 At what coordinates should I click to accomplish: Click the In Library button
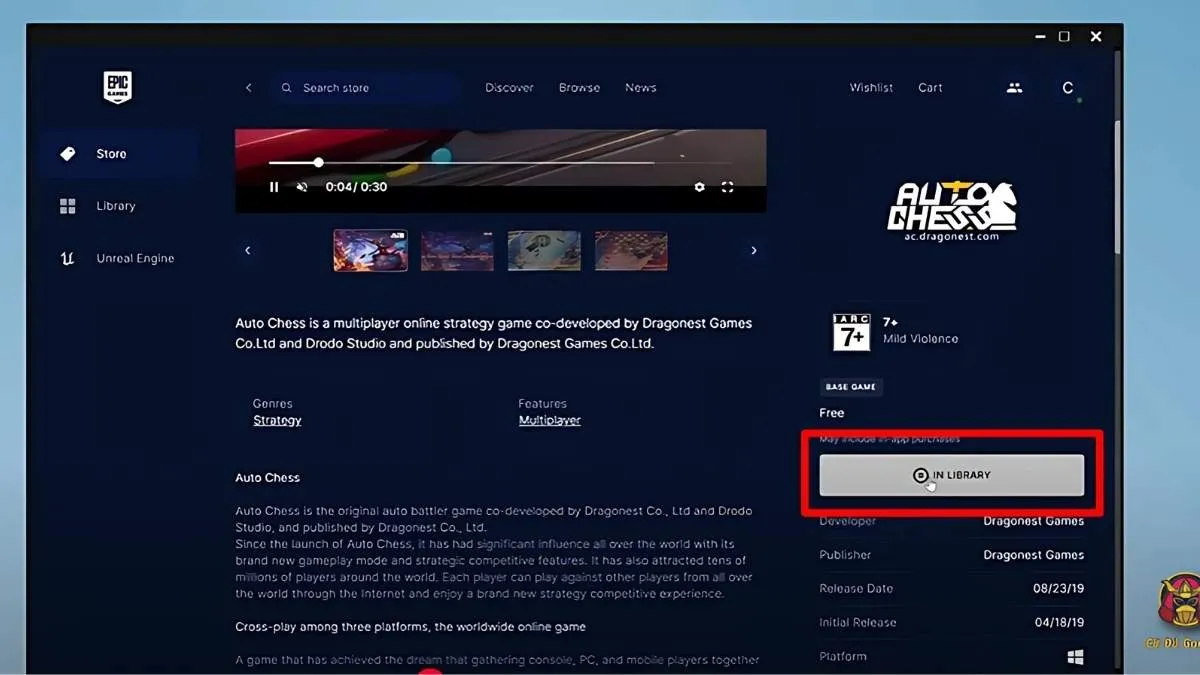click(951, 475)
